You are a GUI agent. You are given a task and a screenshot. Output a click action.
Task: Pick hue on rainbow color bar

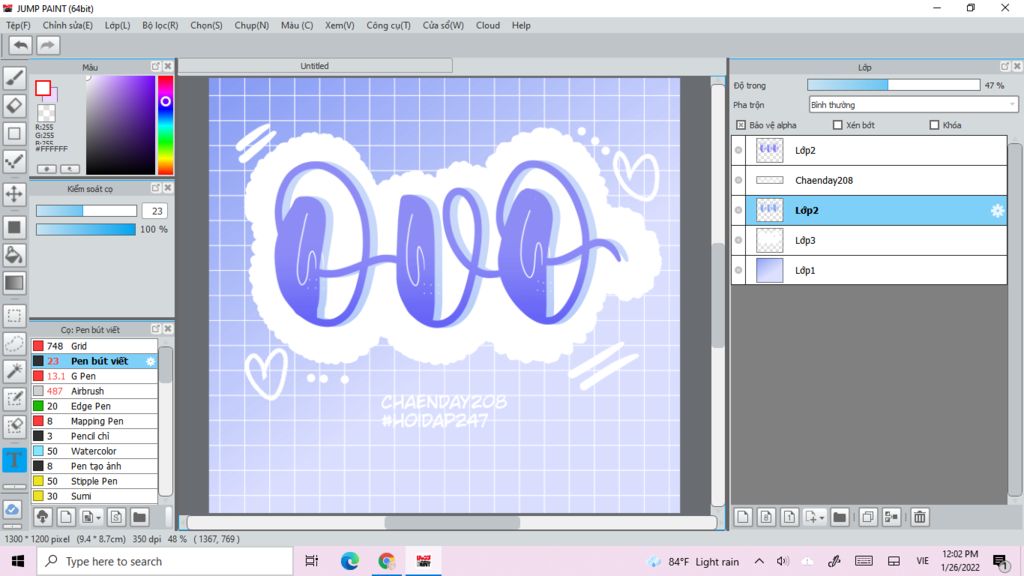click(x=166, y=125)
